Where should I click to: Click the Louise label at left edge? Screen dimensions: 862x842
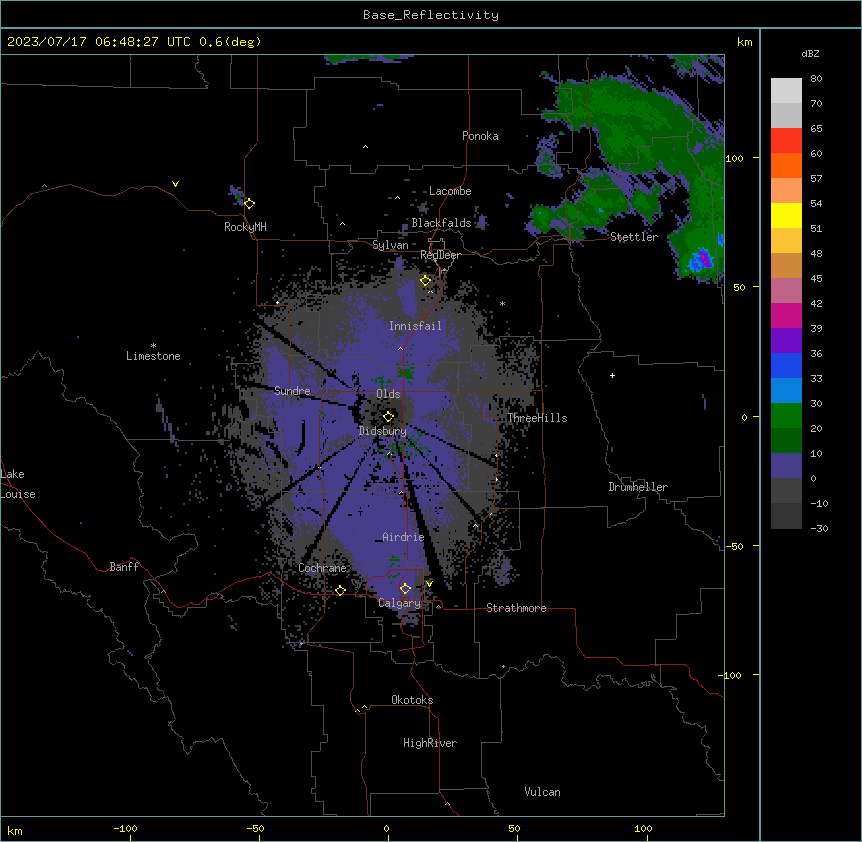(18, 494)
